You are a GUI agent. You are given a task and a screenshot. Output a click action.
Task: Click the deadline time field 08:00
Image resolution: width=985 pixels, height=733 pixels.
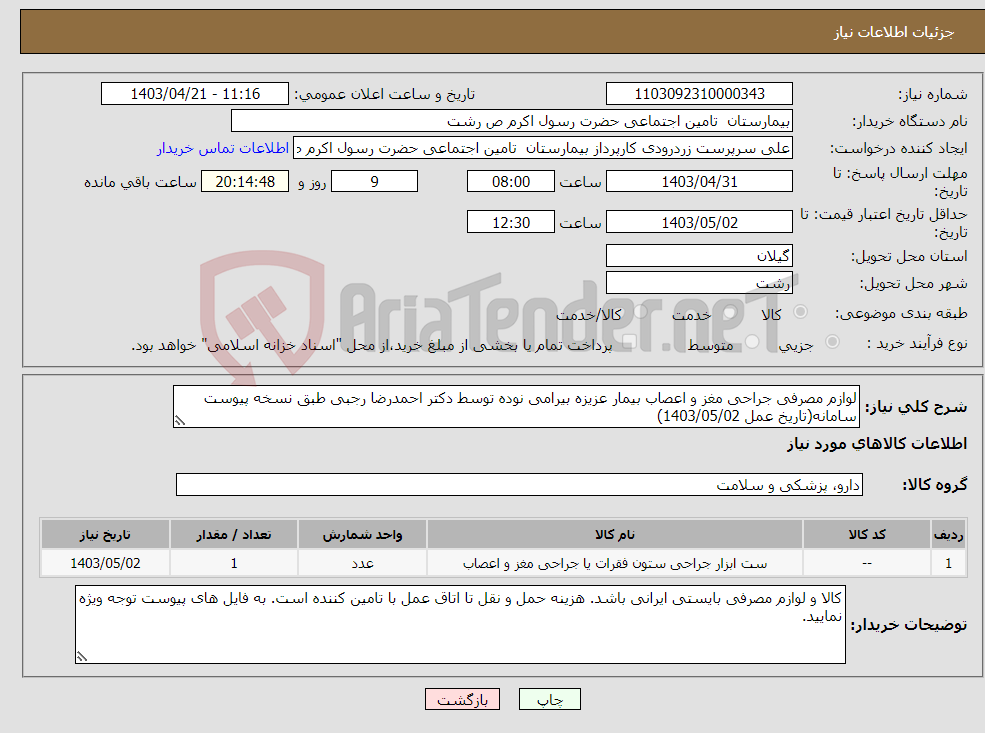pyautogui.click(x=511, y=182)
